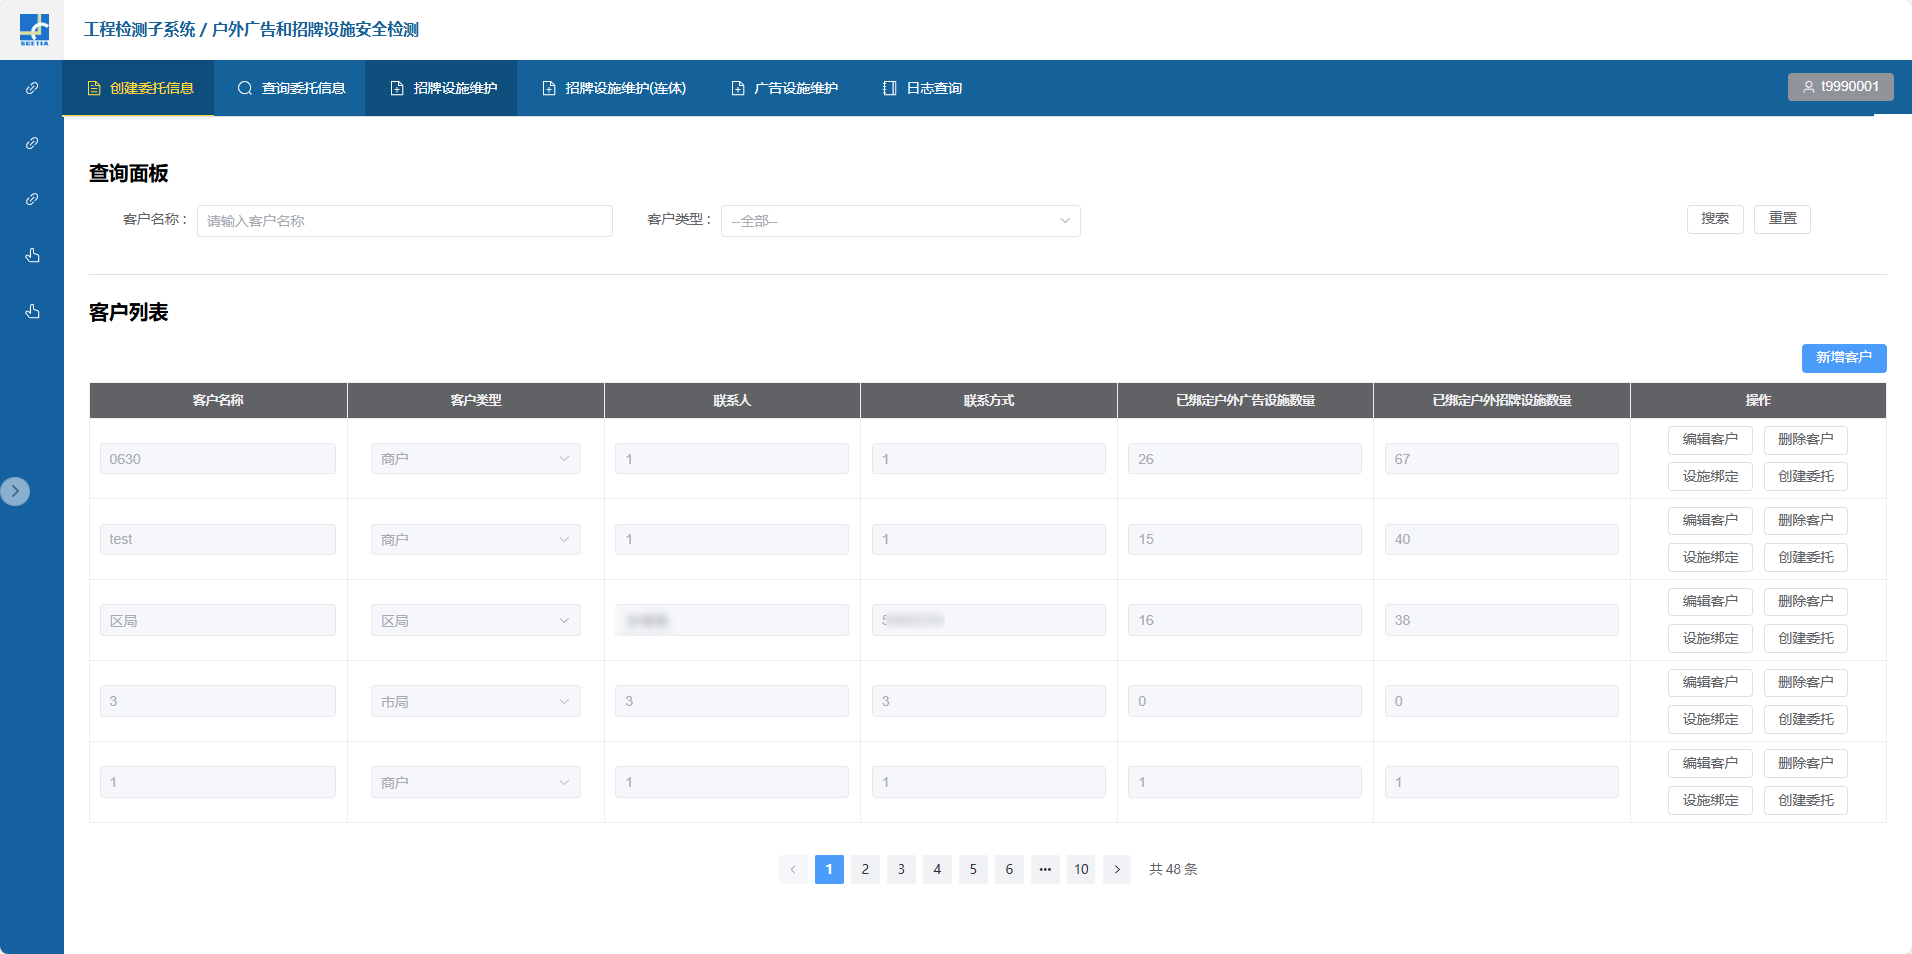Click the 新增客户 button
This screenshot has width=1912, height=954.
click(1843, 358)
